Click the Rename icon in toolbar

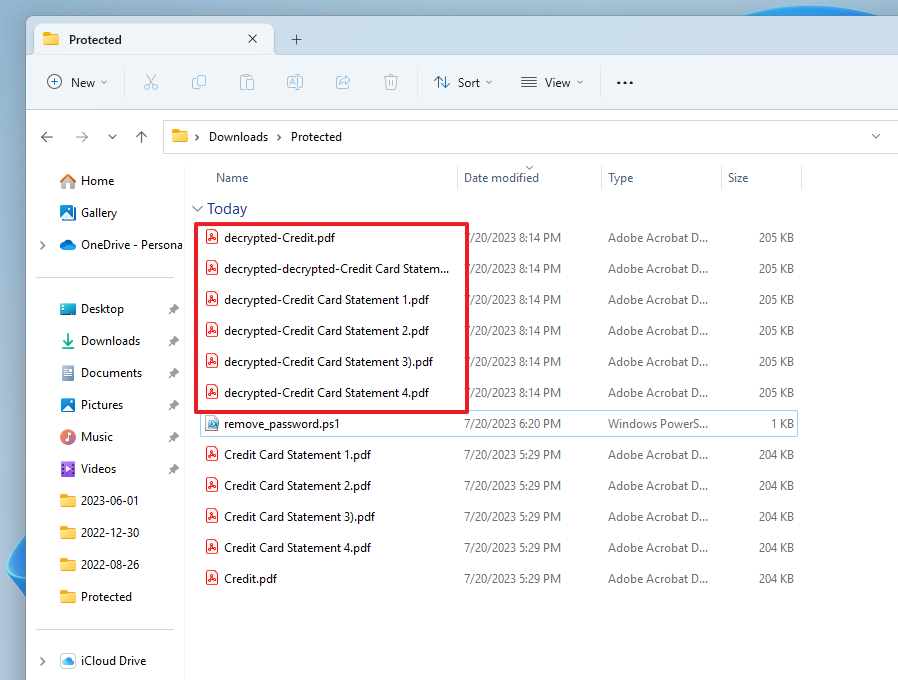coord(295,82)
